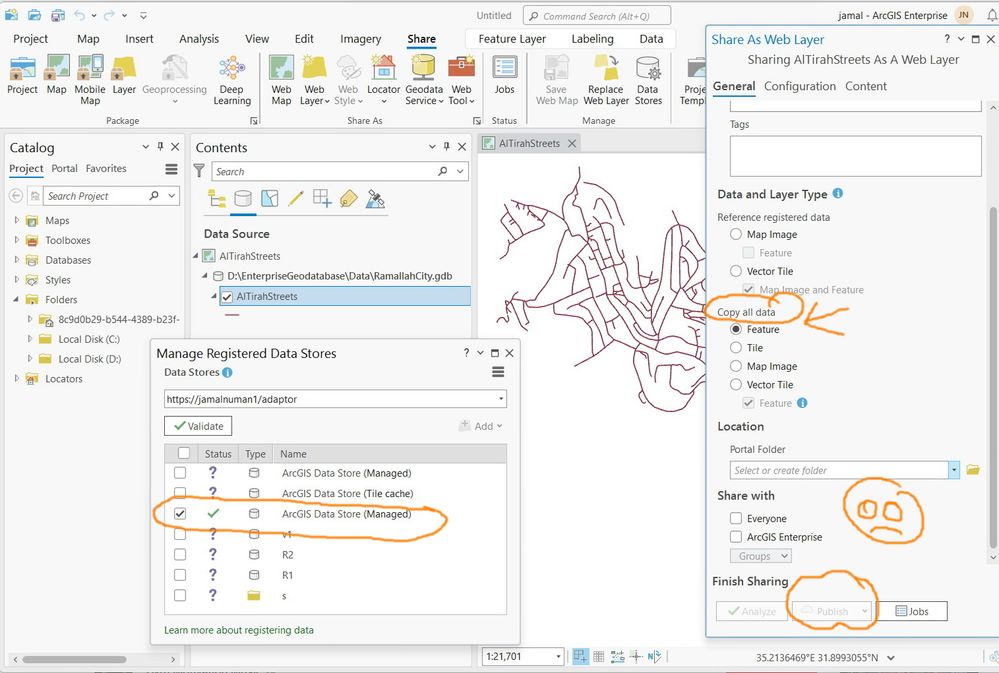Select List By Labeling tag icon

[x=349, y=199]
